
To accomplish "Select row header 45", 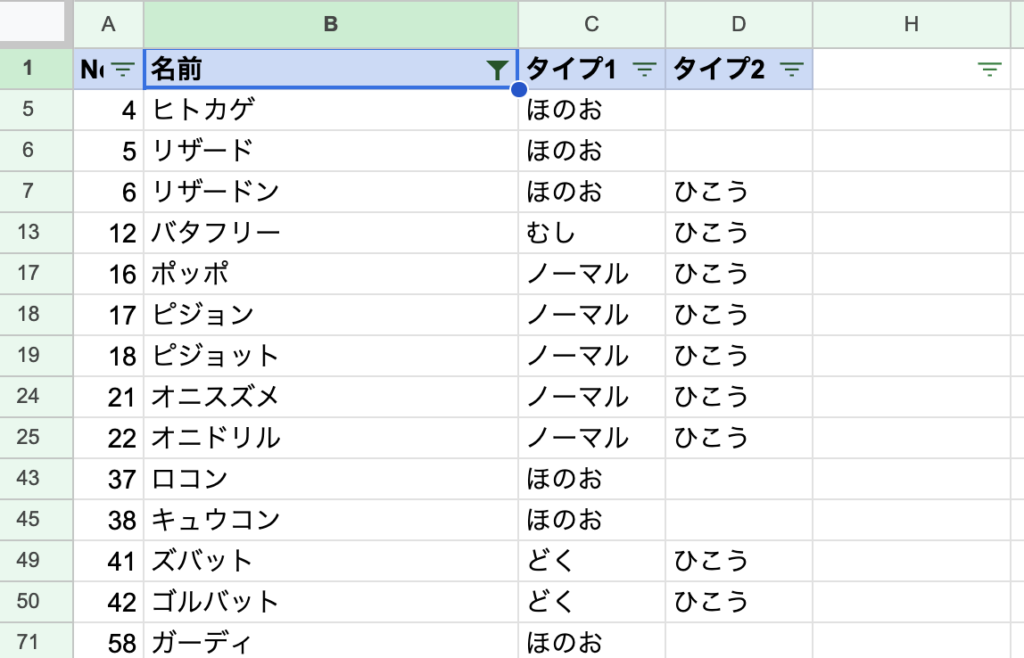I will [x=36, y=520].
